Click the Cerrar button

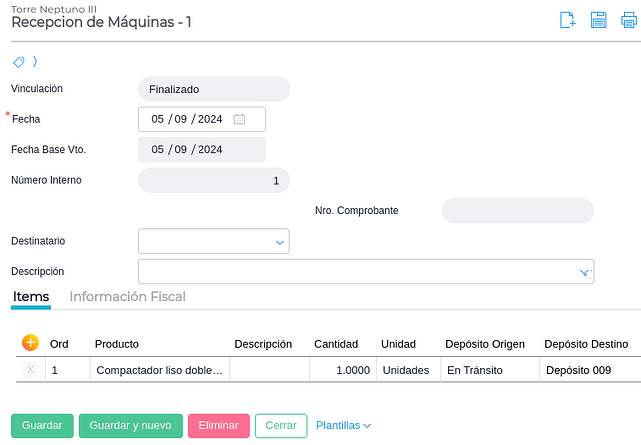[281, 425]
